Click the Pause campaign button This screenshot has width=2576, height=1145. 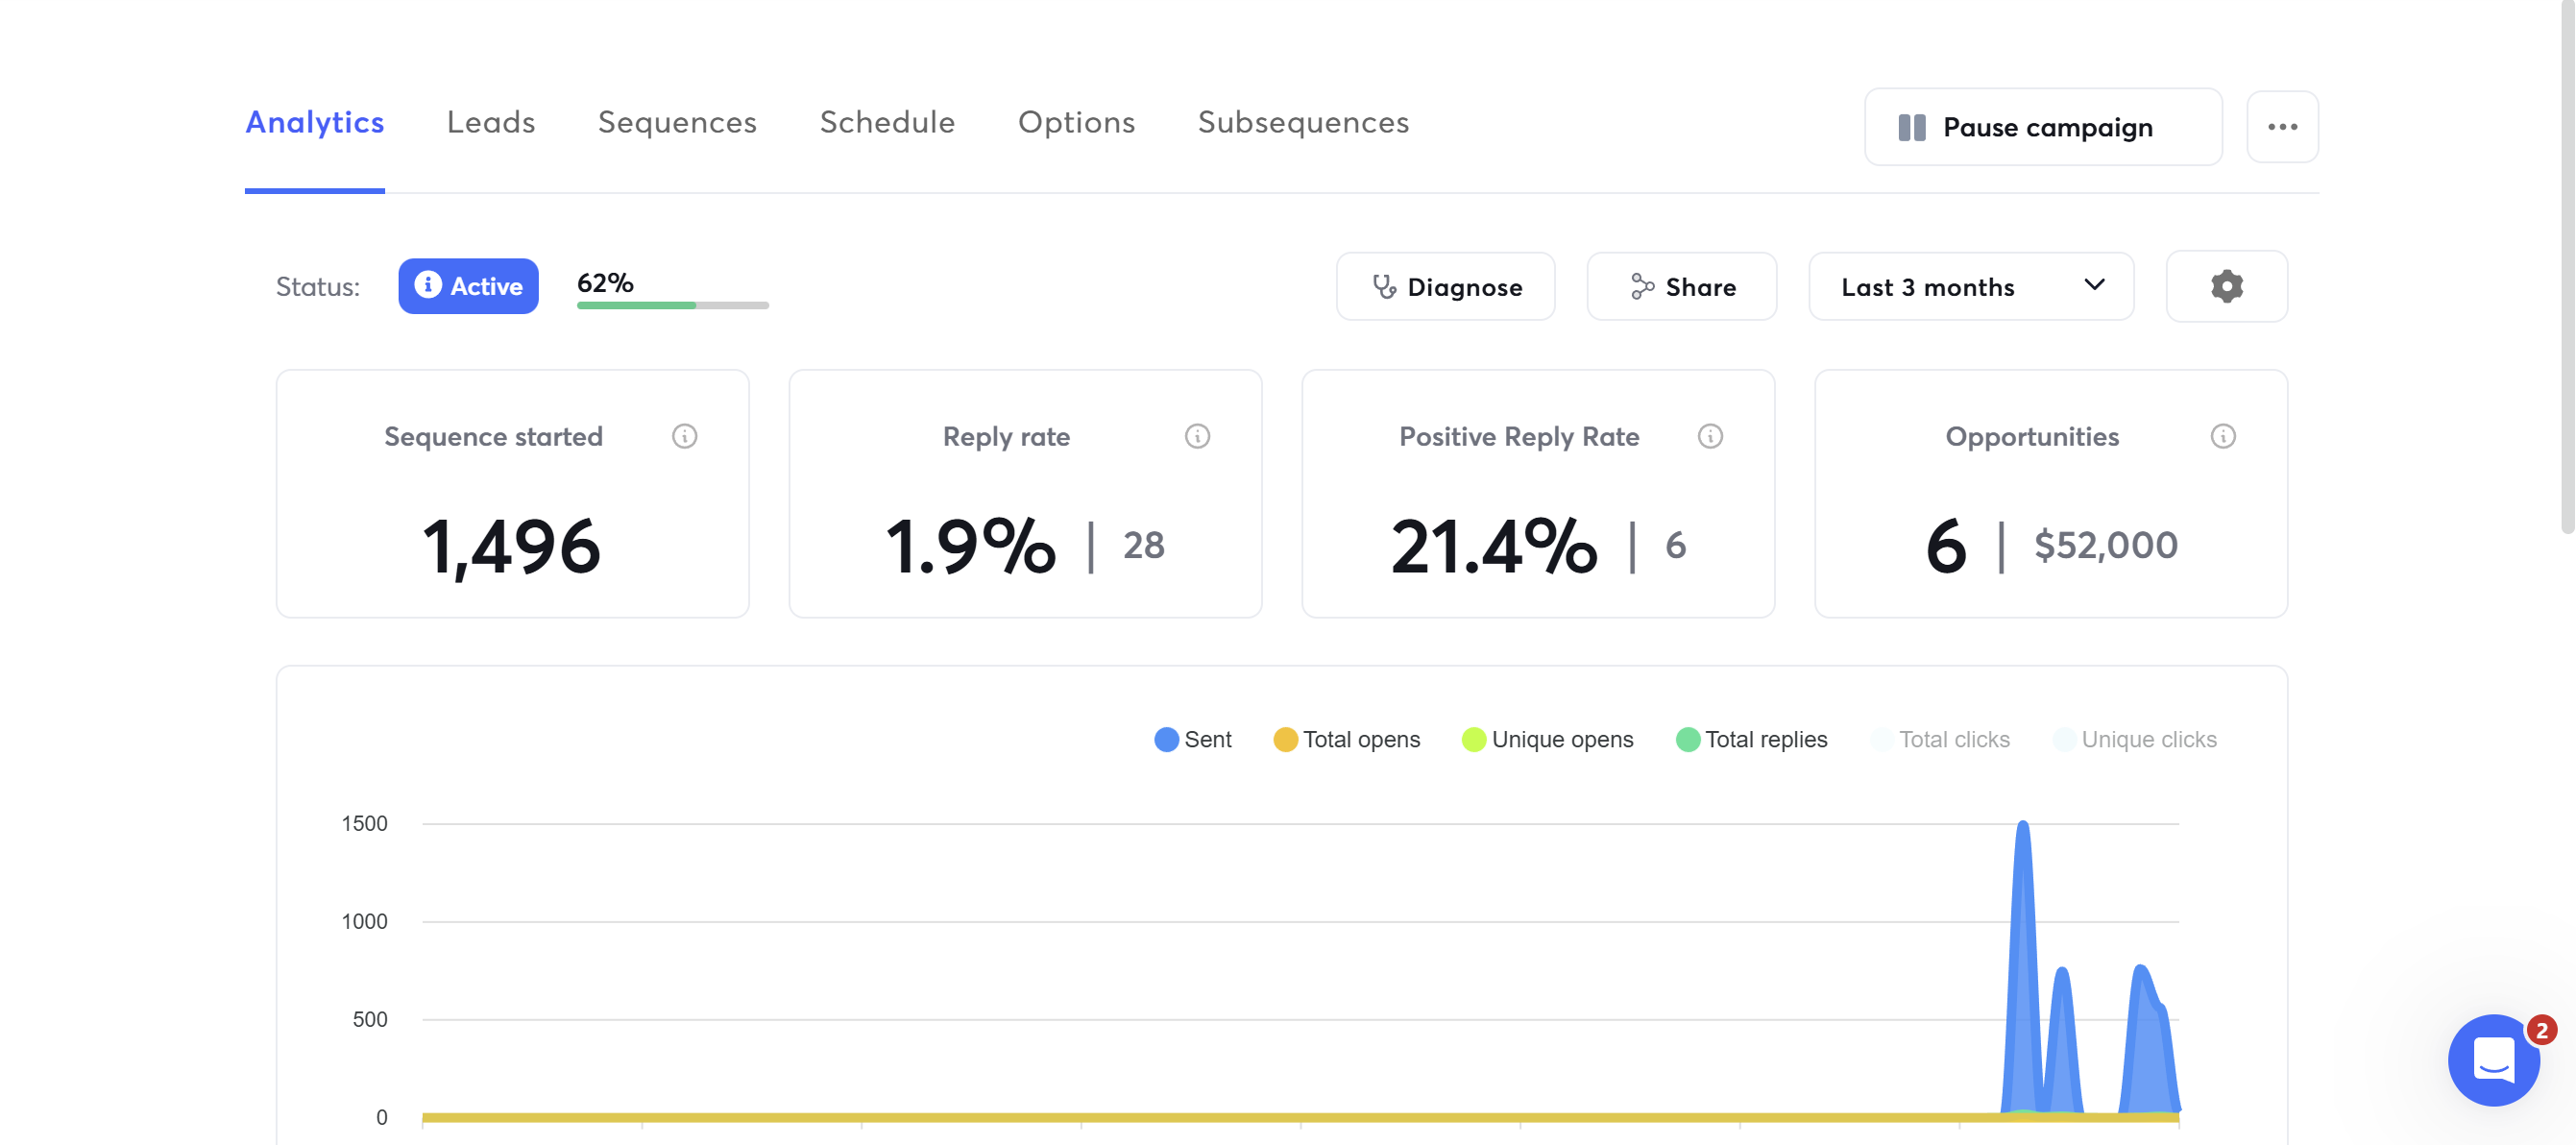coord(2043,127)
